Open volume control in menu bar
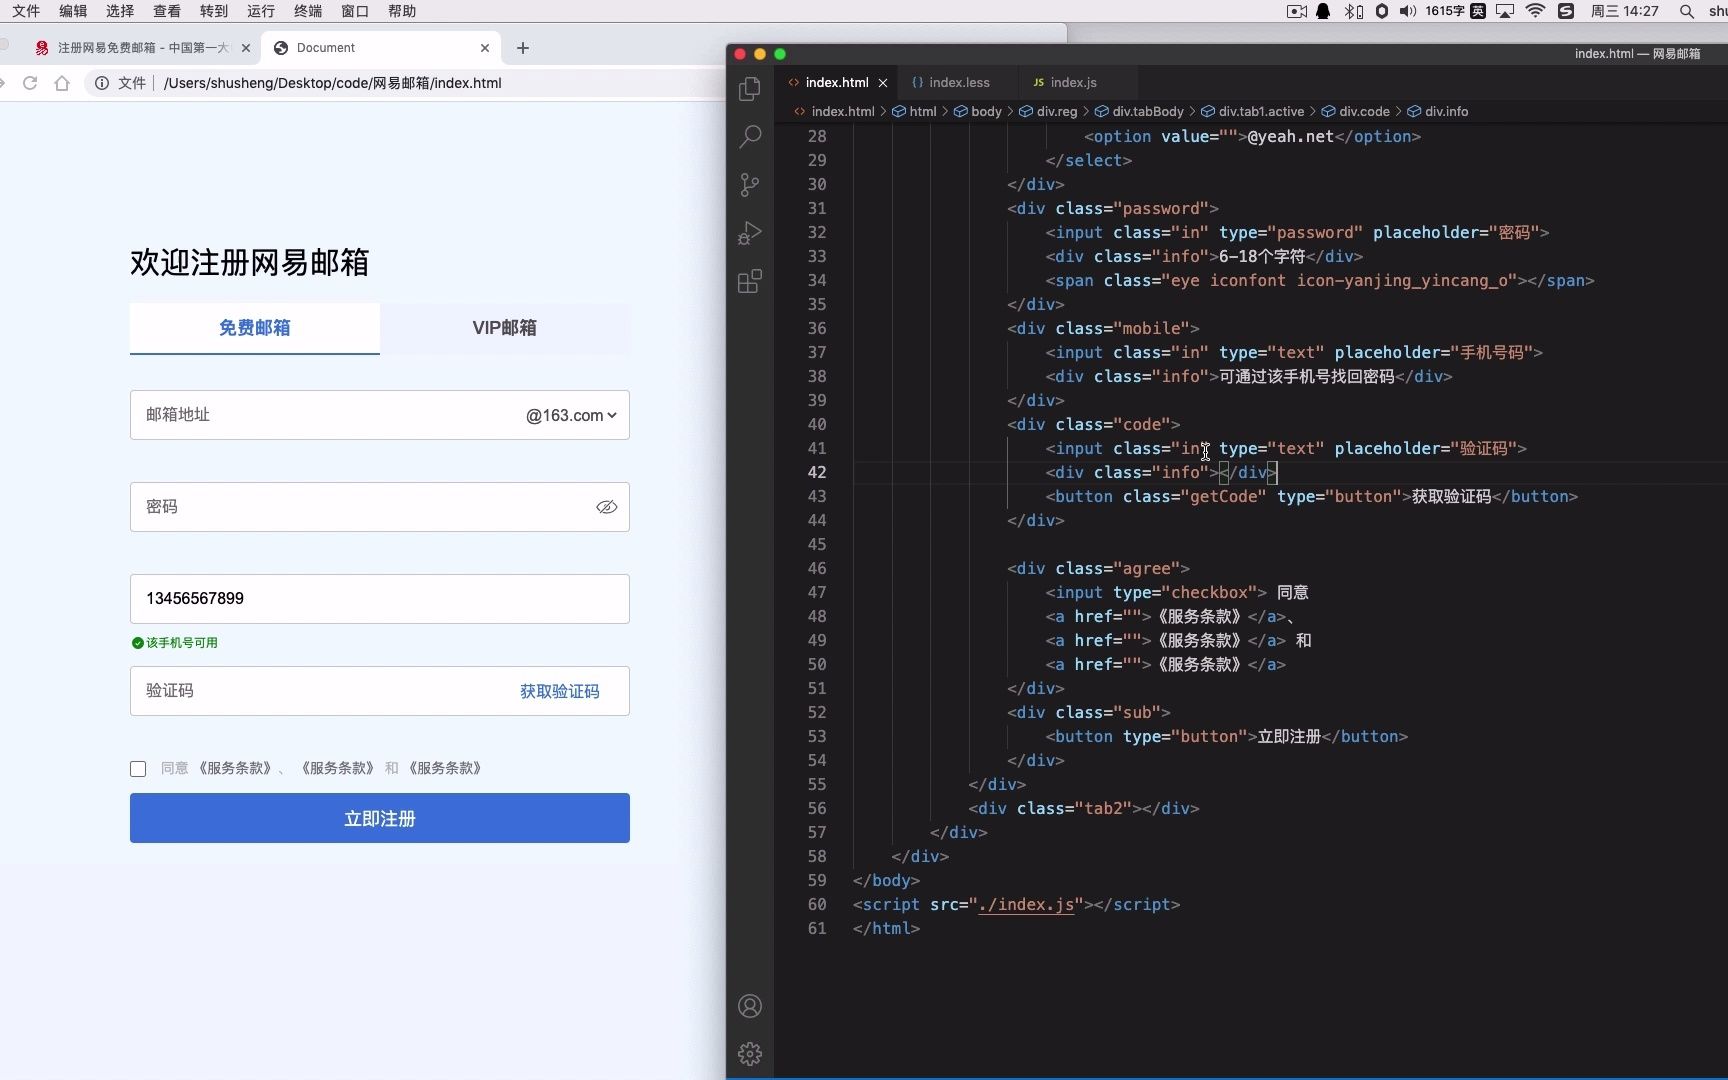The image size is (1728, 1080). 1408,11
